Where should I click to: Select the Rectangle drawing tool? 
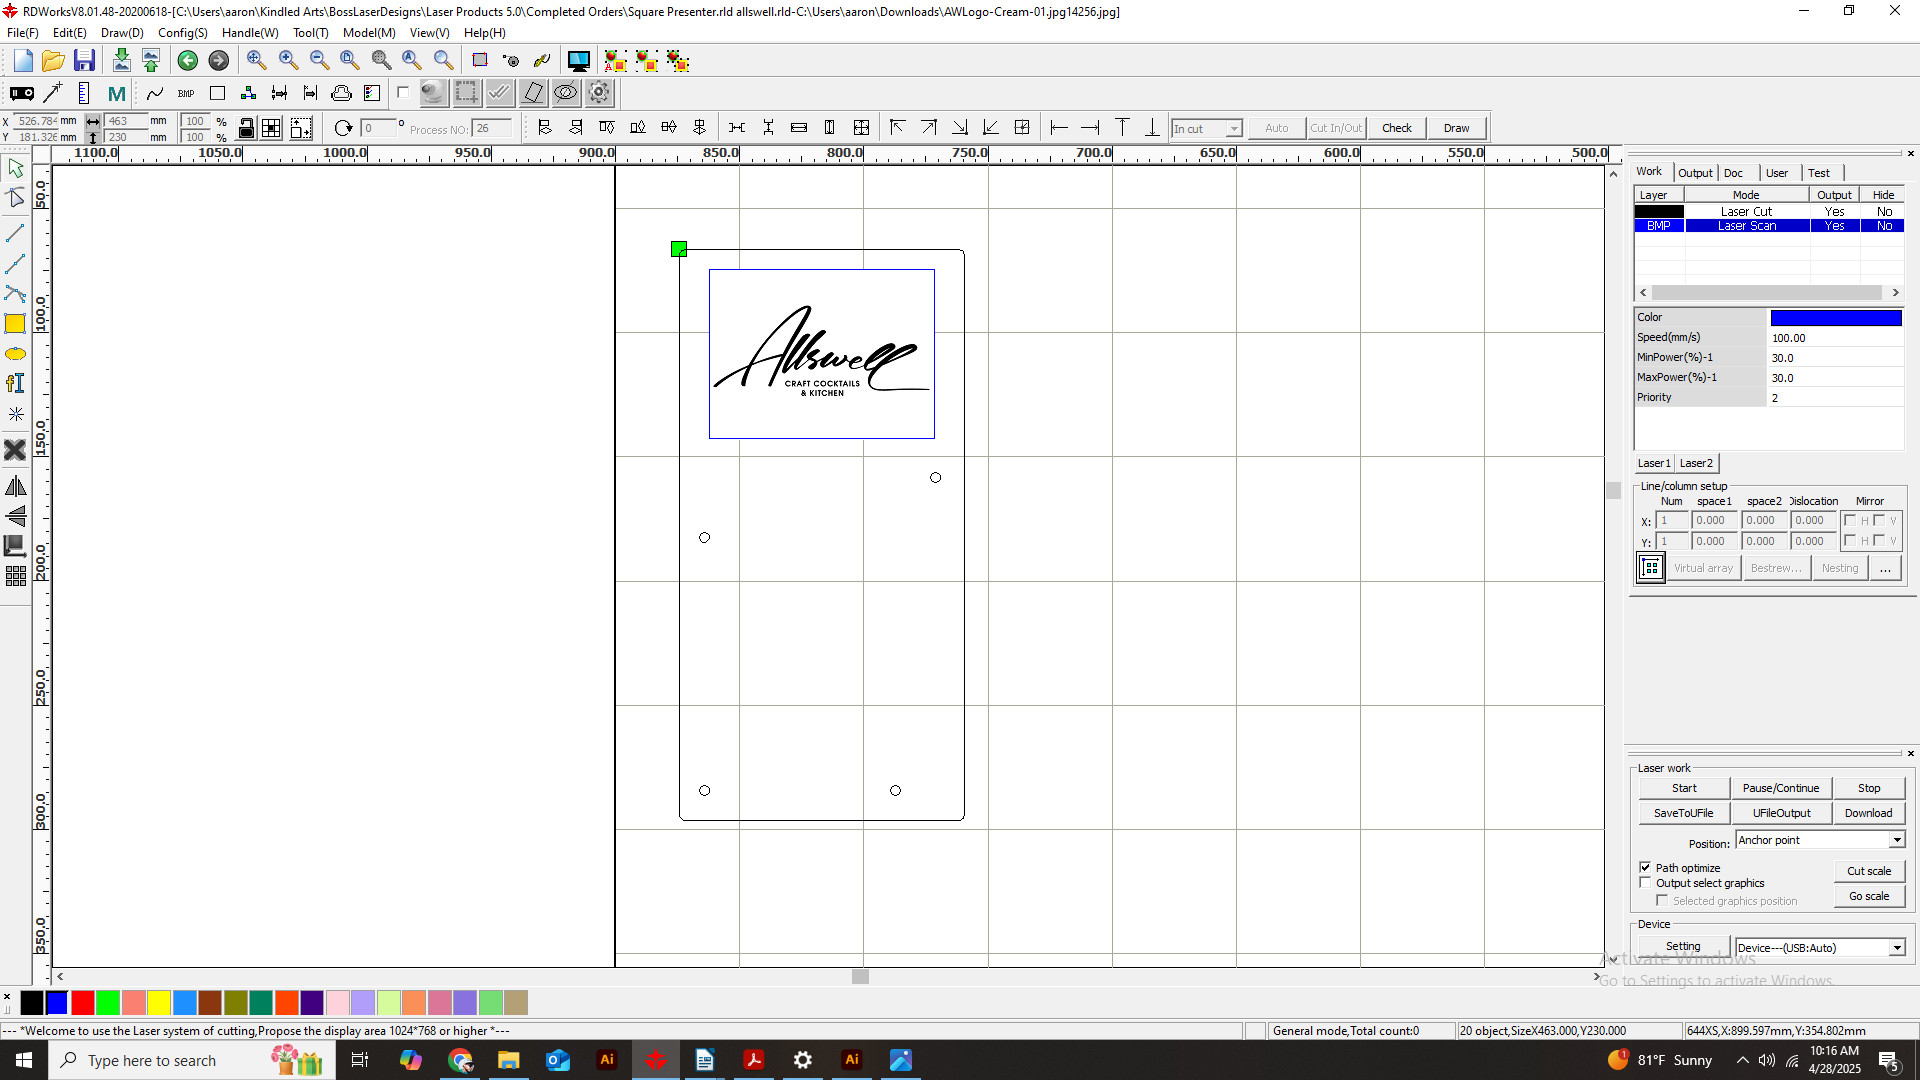15,324
